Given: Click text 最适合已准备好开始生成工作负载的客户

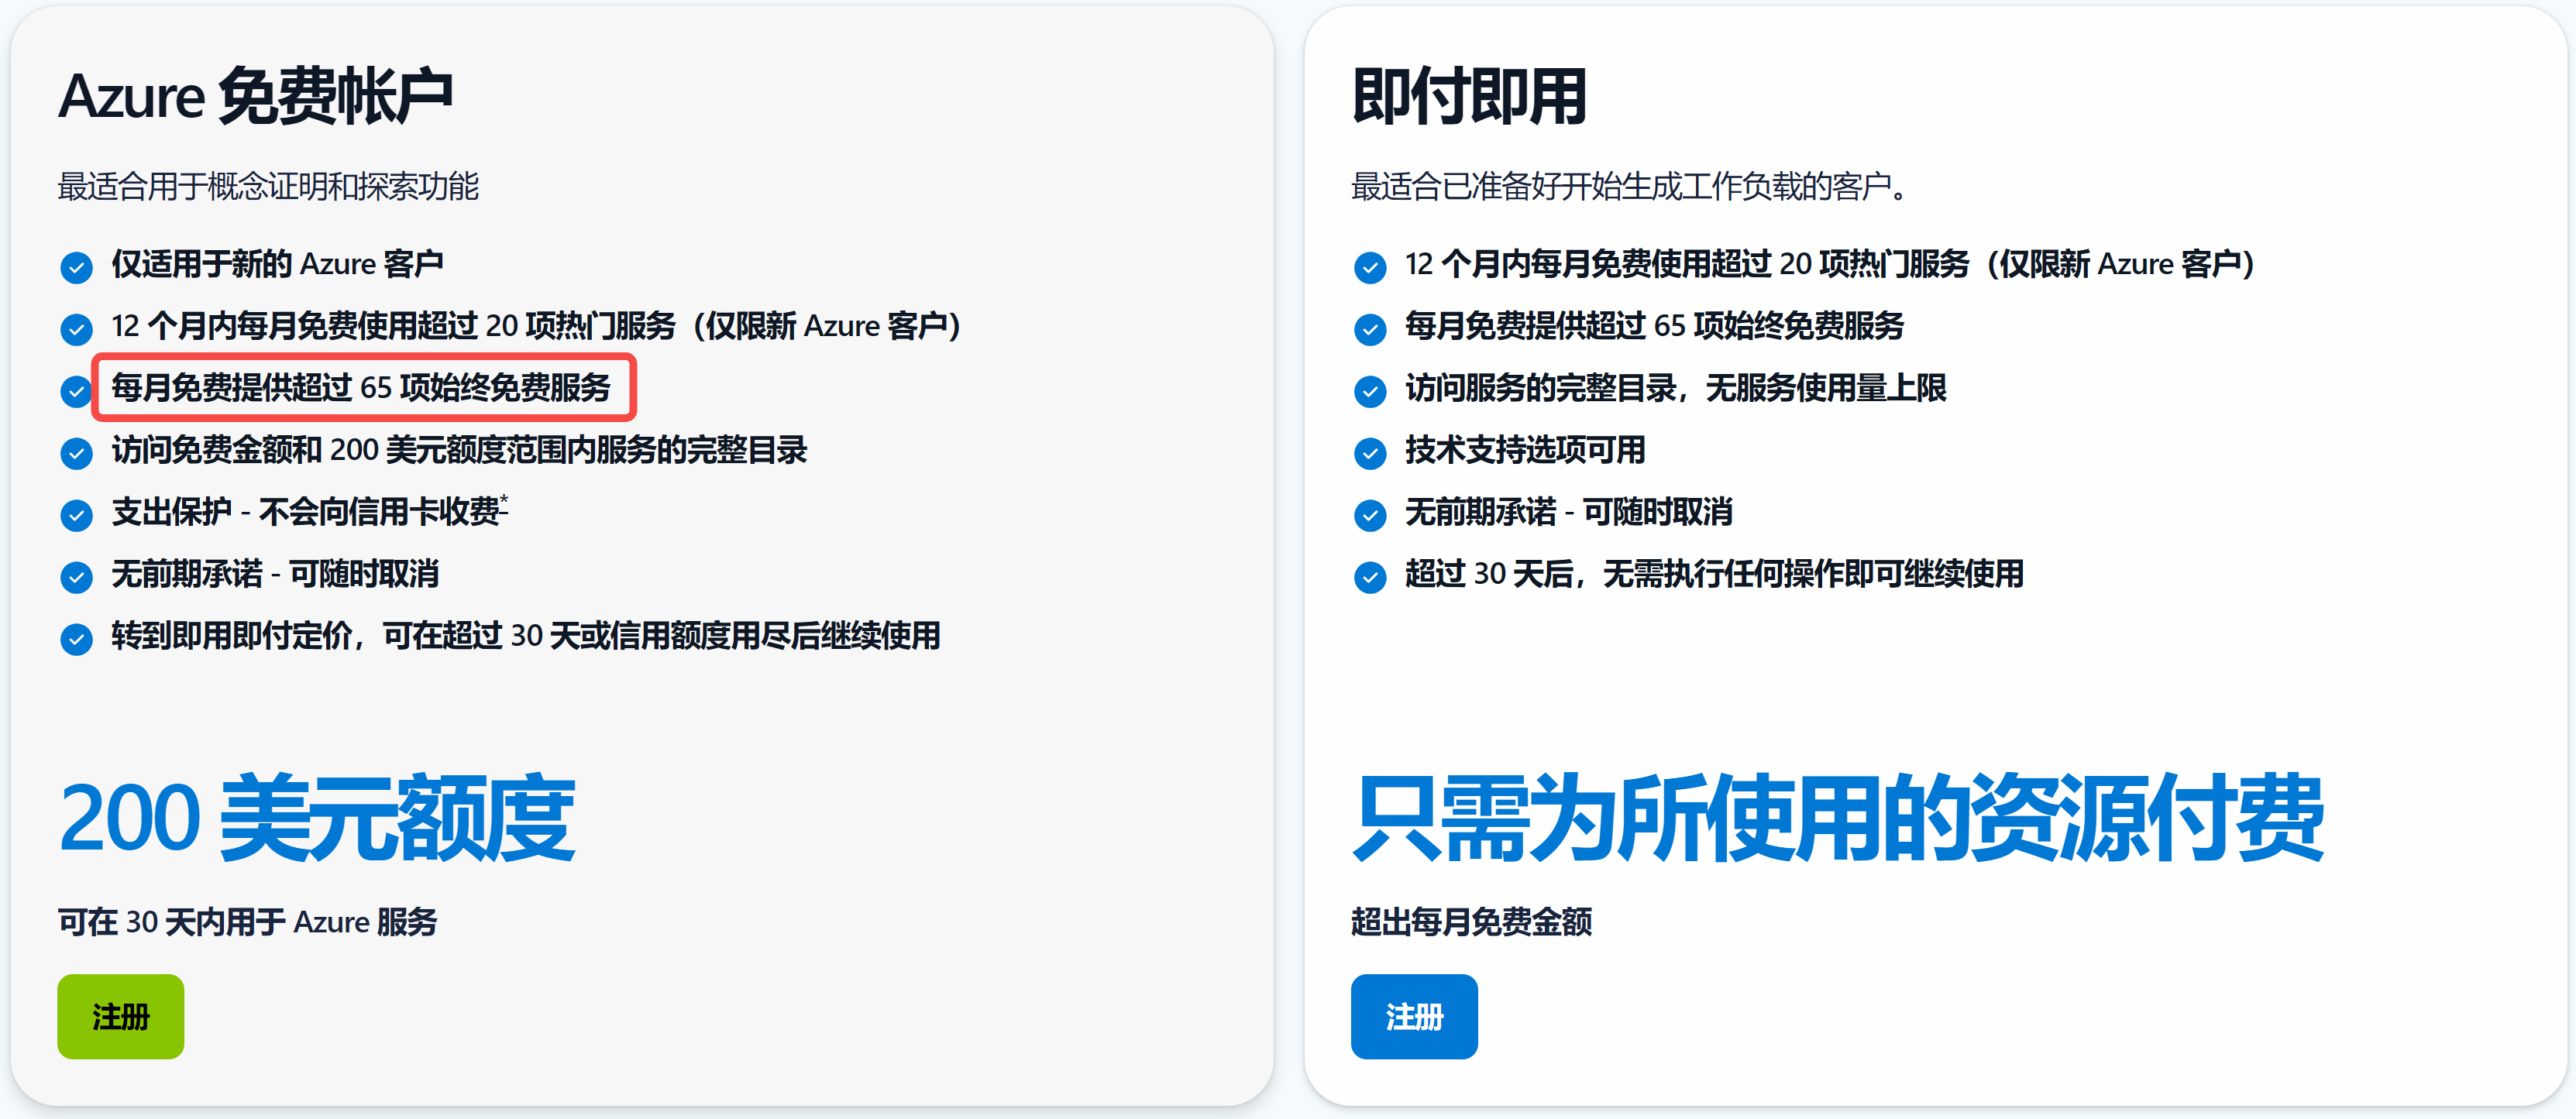Looking at the screenshot, I should [1630, 186].
